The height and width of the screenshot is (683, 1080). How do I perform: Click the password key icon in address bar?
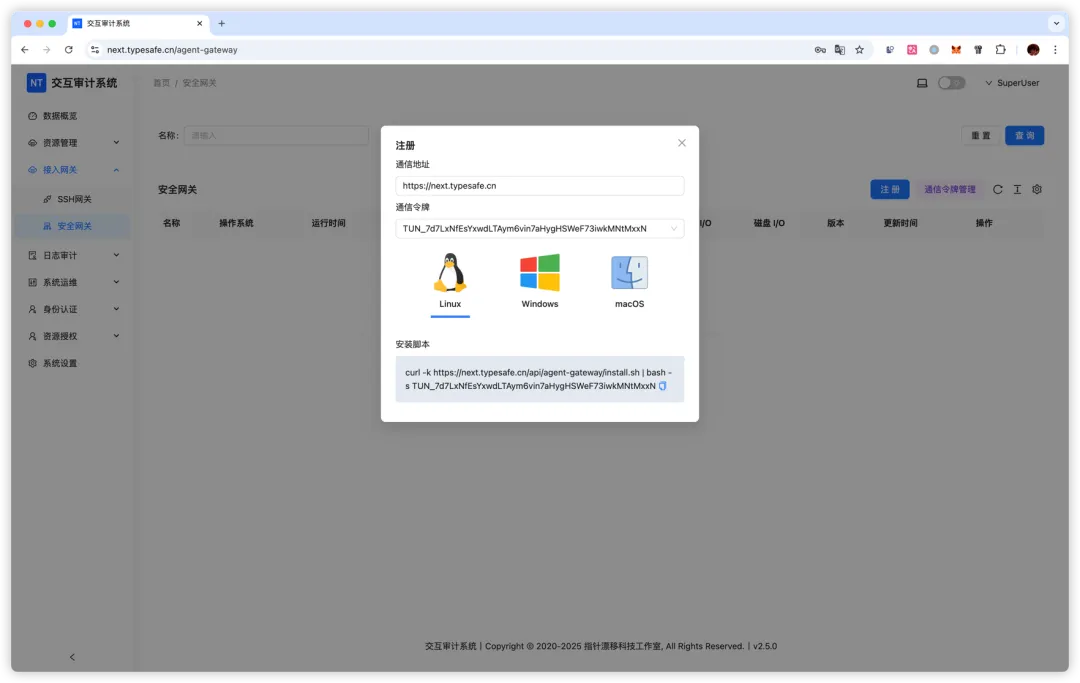tap(820, 50)
